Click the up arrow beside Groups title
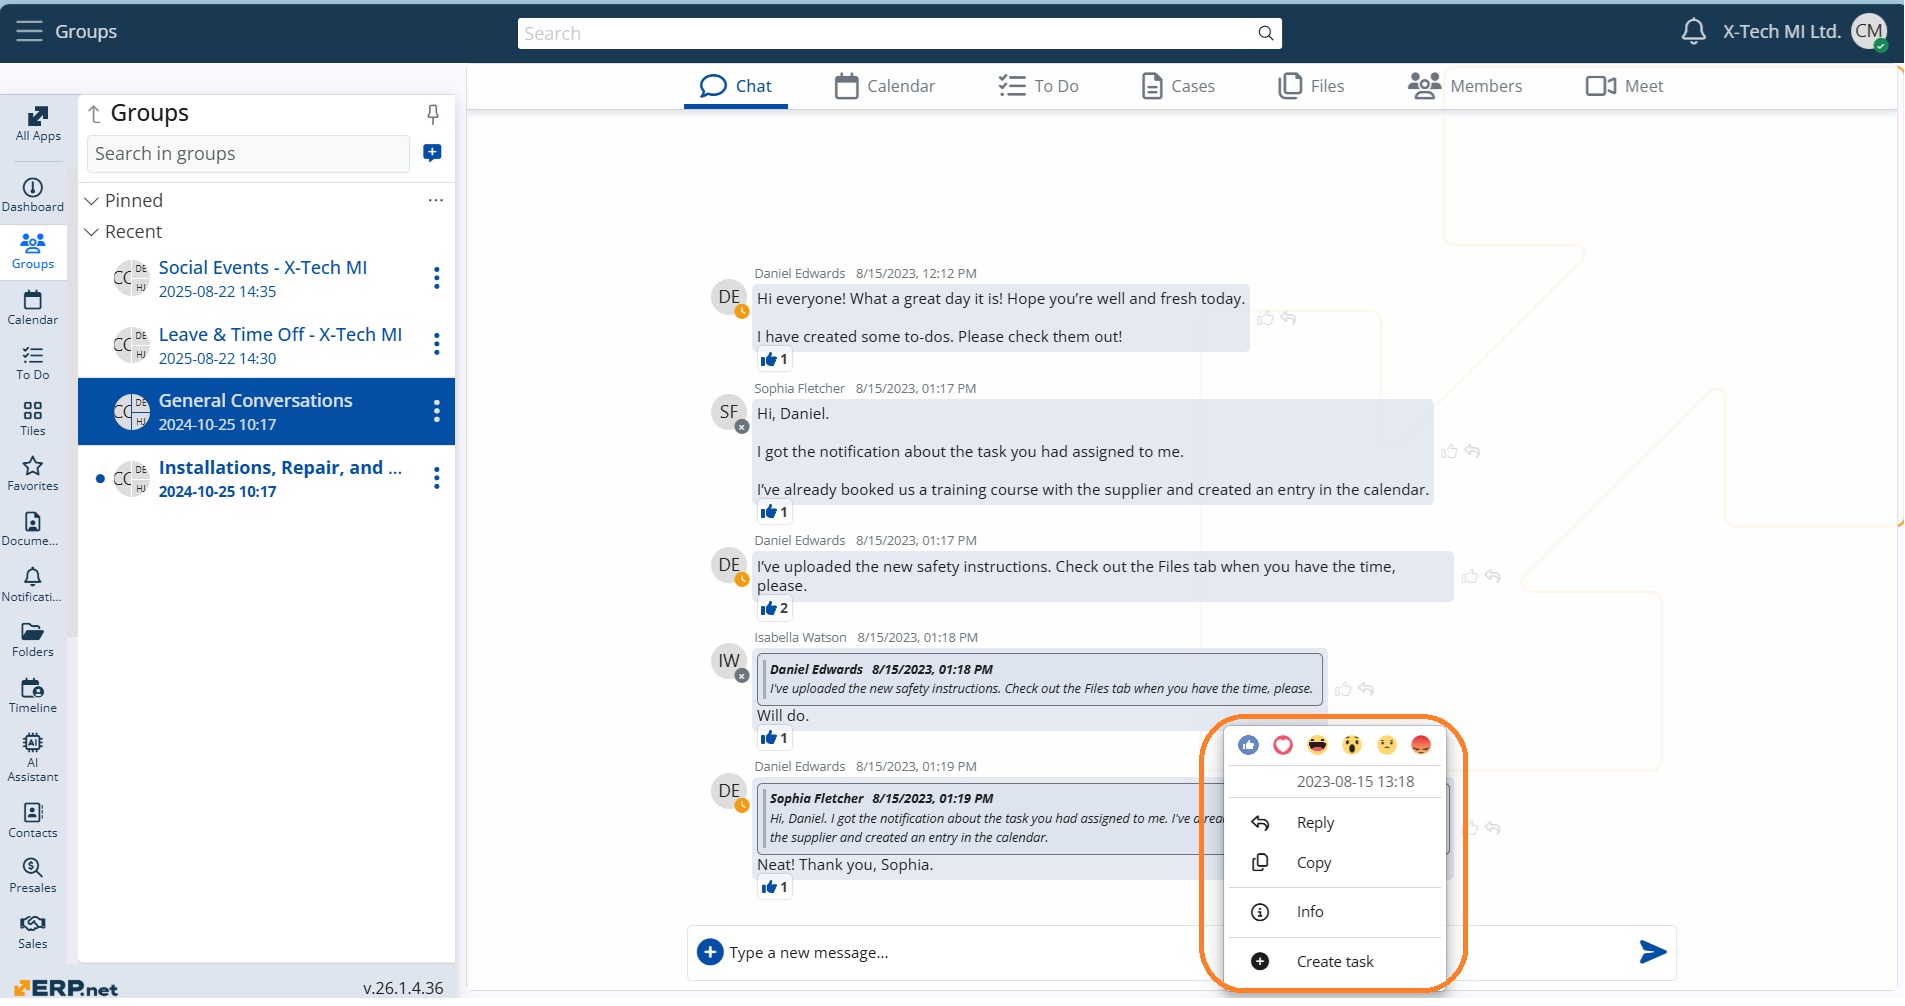Viewport: 1905px width, 1006px height. coord(94,114)
